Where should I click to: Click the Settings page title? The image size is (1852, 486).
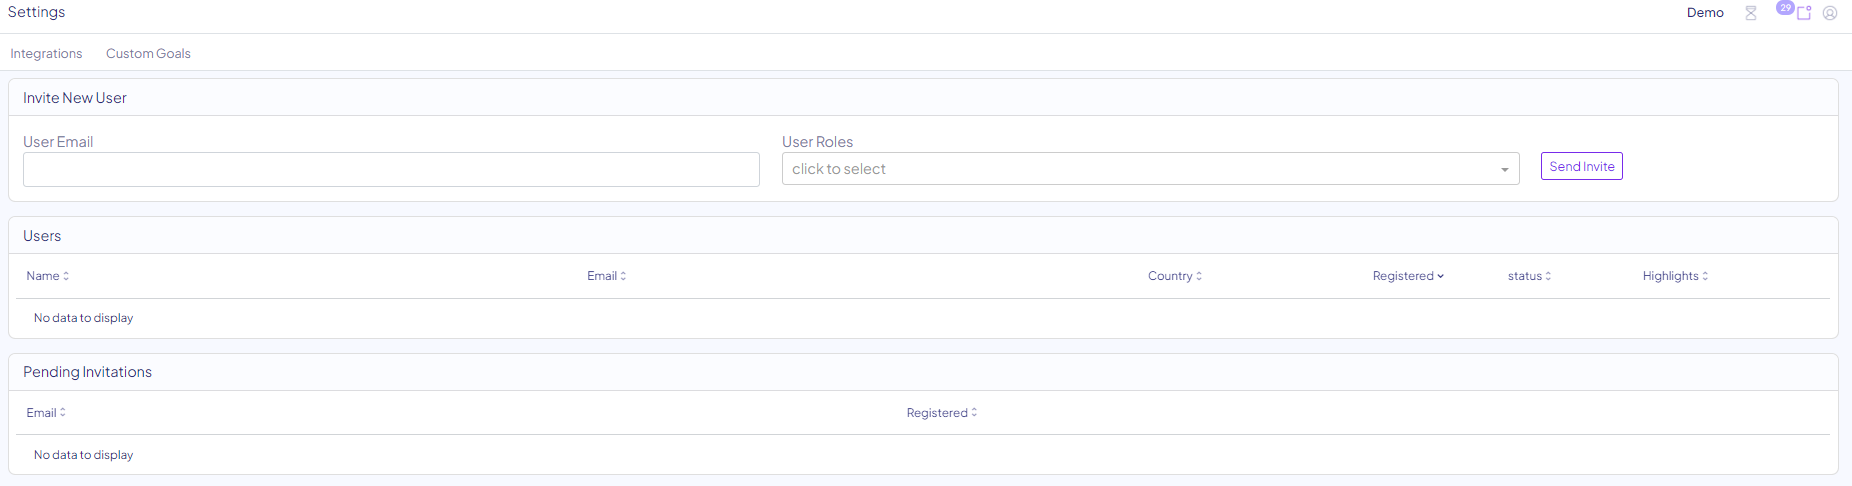[36, 12]
